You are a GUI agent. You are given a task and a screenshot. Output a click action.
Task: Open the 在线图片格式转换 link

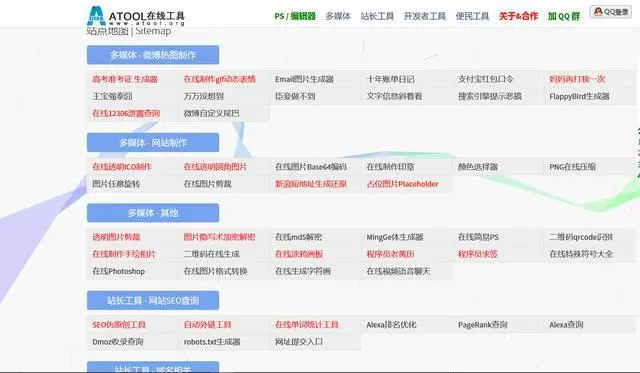pos(216,271)
